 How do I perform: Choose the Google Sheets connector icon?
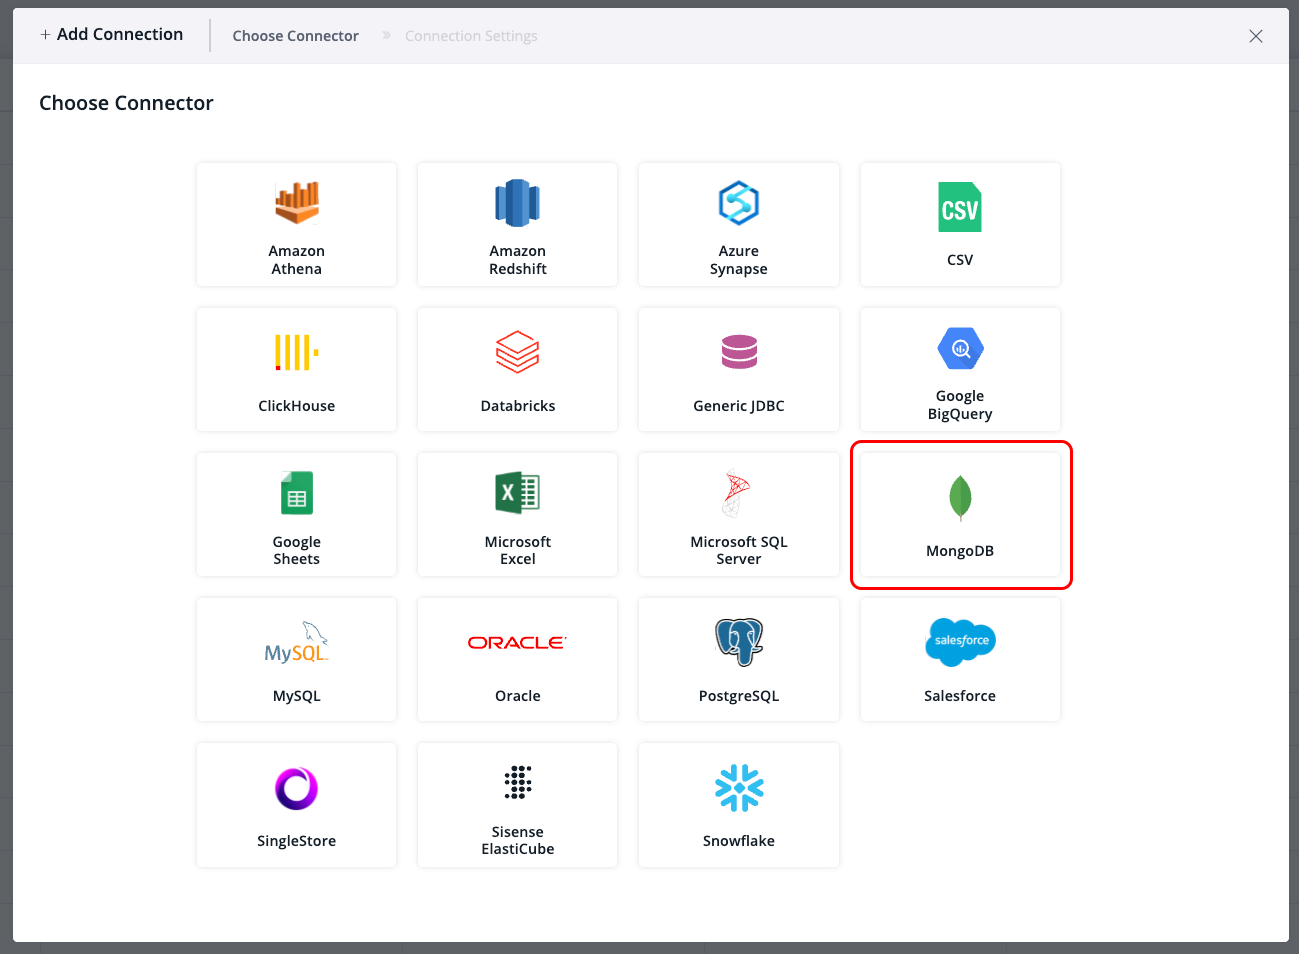(297, 493)
